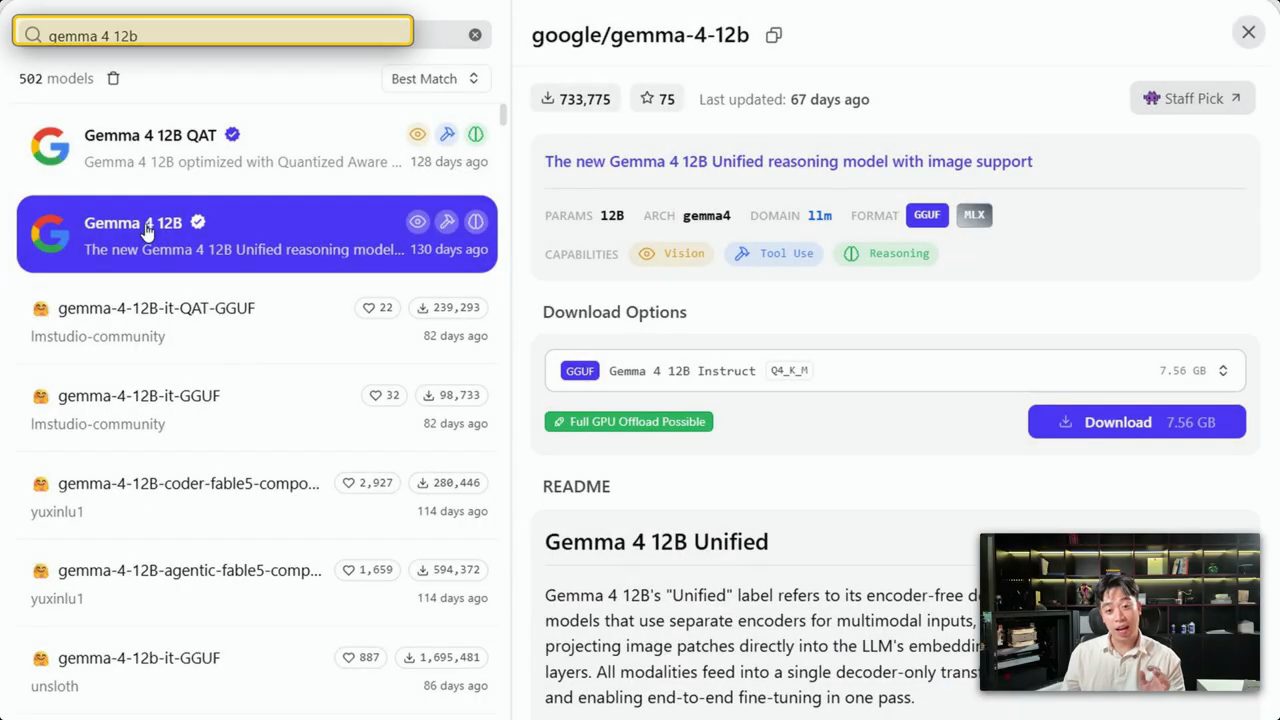This screenshot has width=1280, height=720.
Task: Click the Gemma 4 12B Unified heading
Action: point(657,541)
